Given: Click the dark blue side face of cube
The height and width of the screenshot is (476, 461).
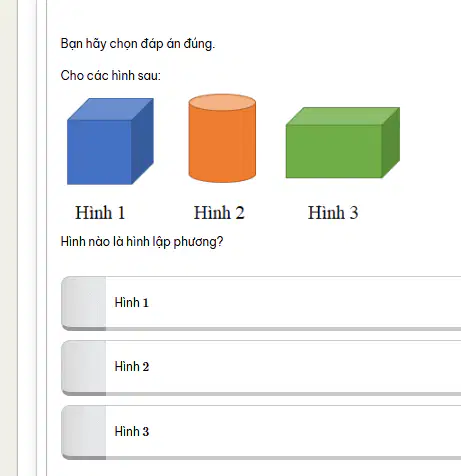Looking at the screenshot, I should [x=143, y=141].
